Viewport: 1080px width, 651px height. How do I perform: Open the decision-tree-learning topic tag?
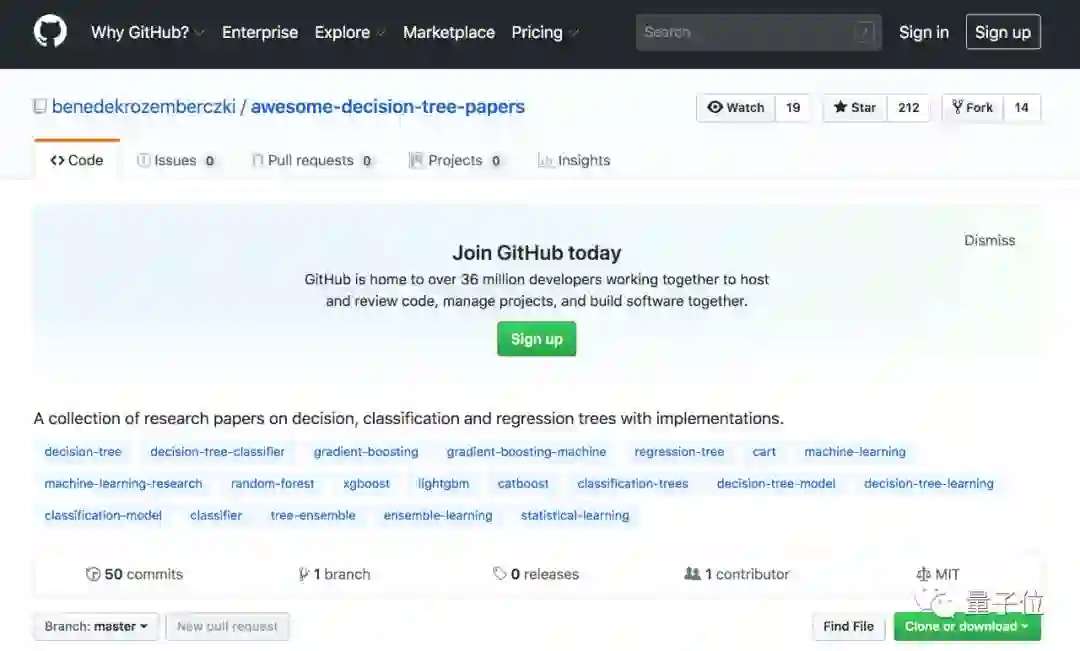click(x=928, y=484)
